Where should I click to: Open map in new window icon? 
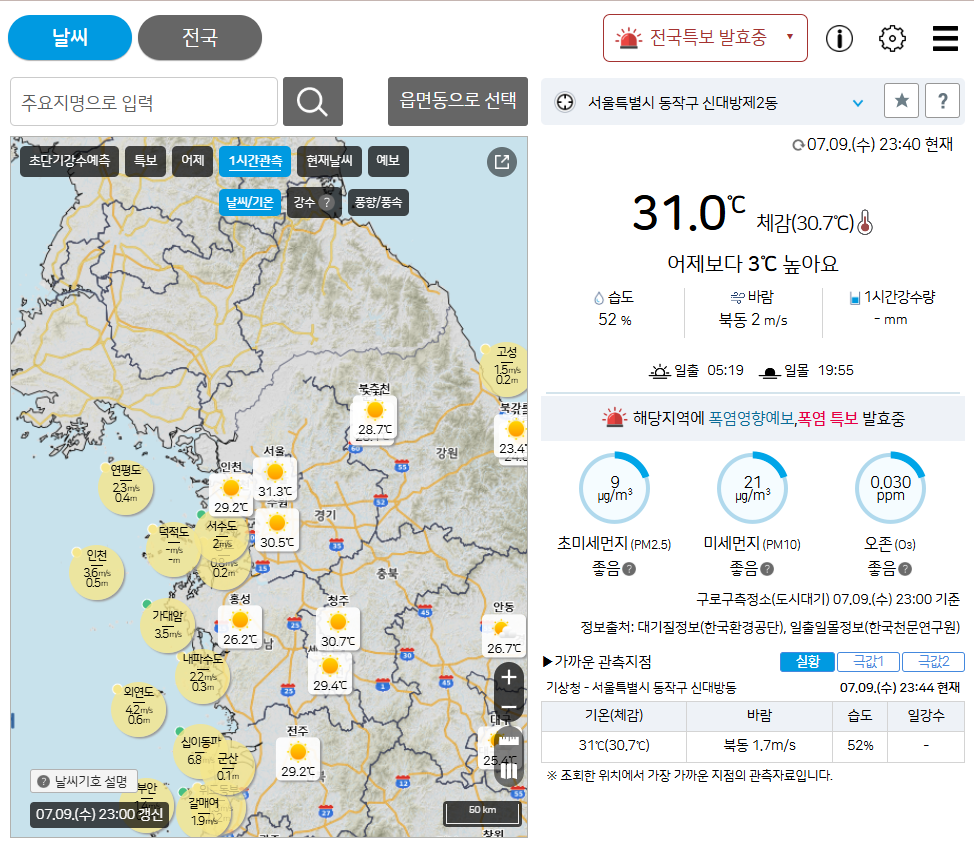pyautogui.click(x=502, y=162)
